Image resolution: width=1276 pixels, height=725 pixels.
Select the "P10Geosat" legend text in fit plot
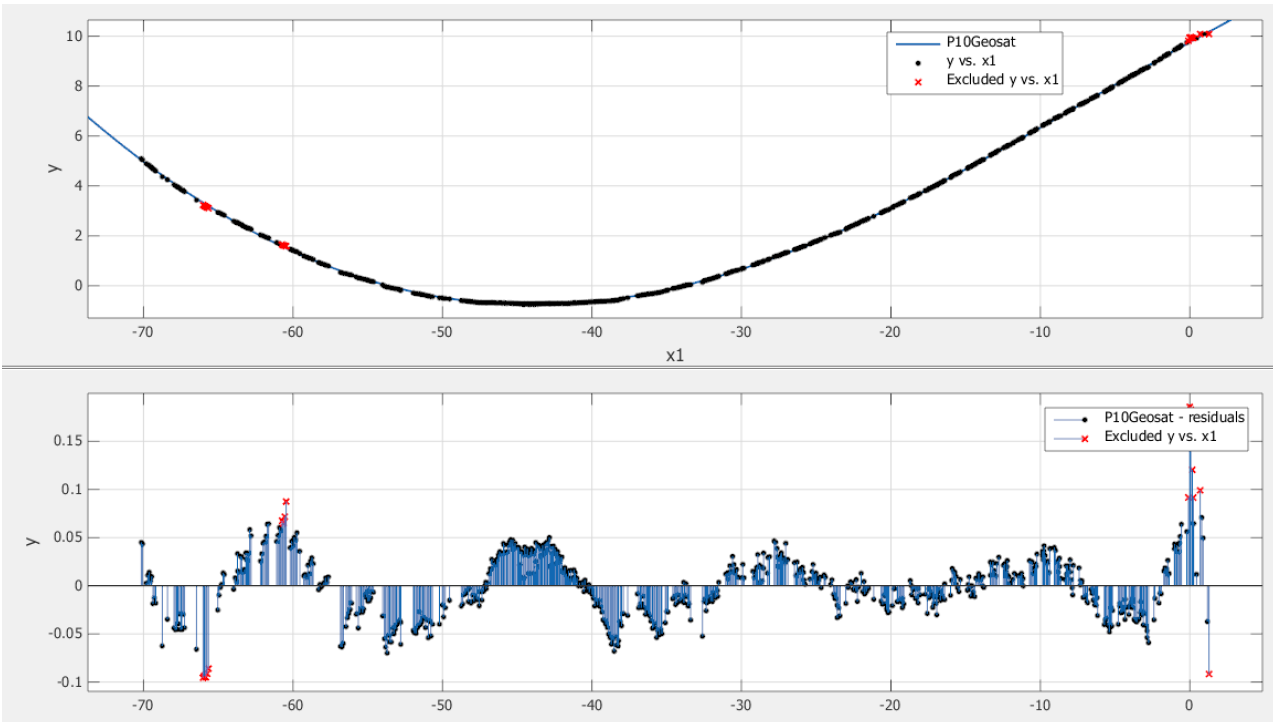pos(974,44)
